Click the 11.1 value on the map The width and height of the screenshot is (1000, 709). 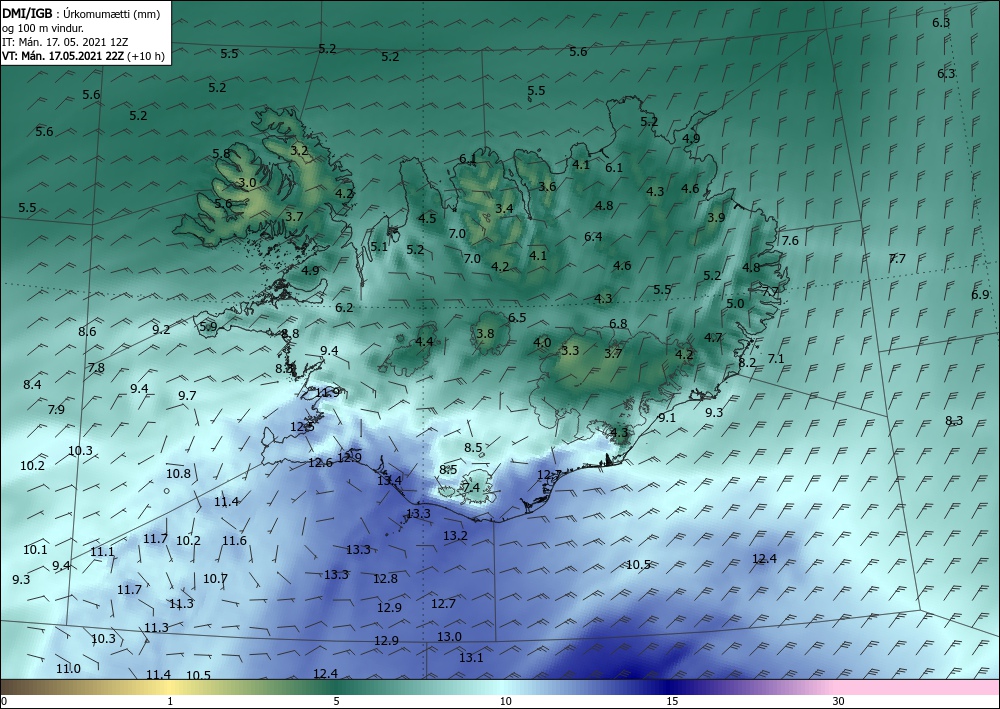(x=102, y=552)
